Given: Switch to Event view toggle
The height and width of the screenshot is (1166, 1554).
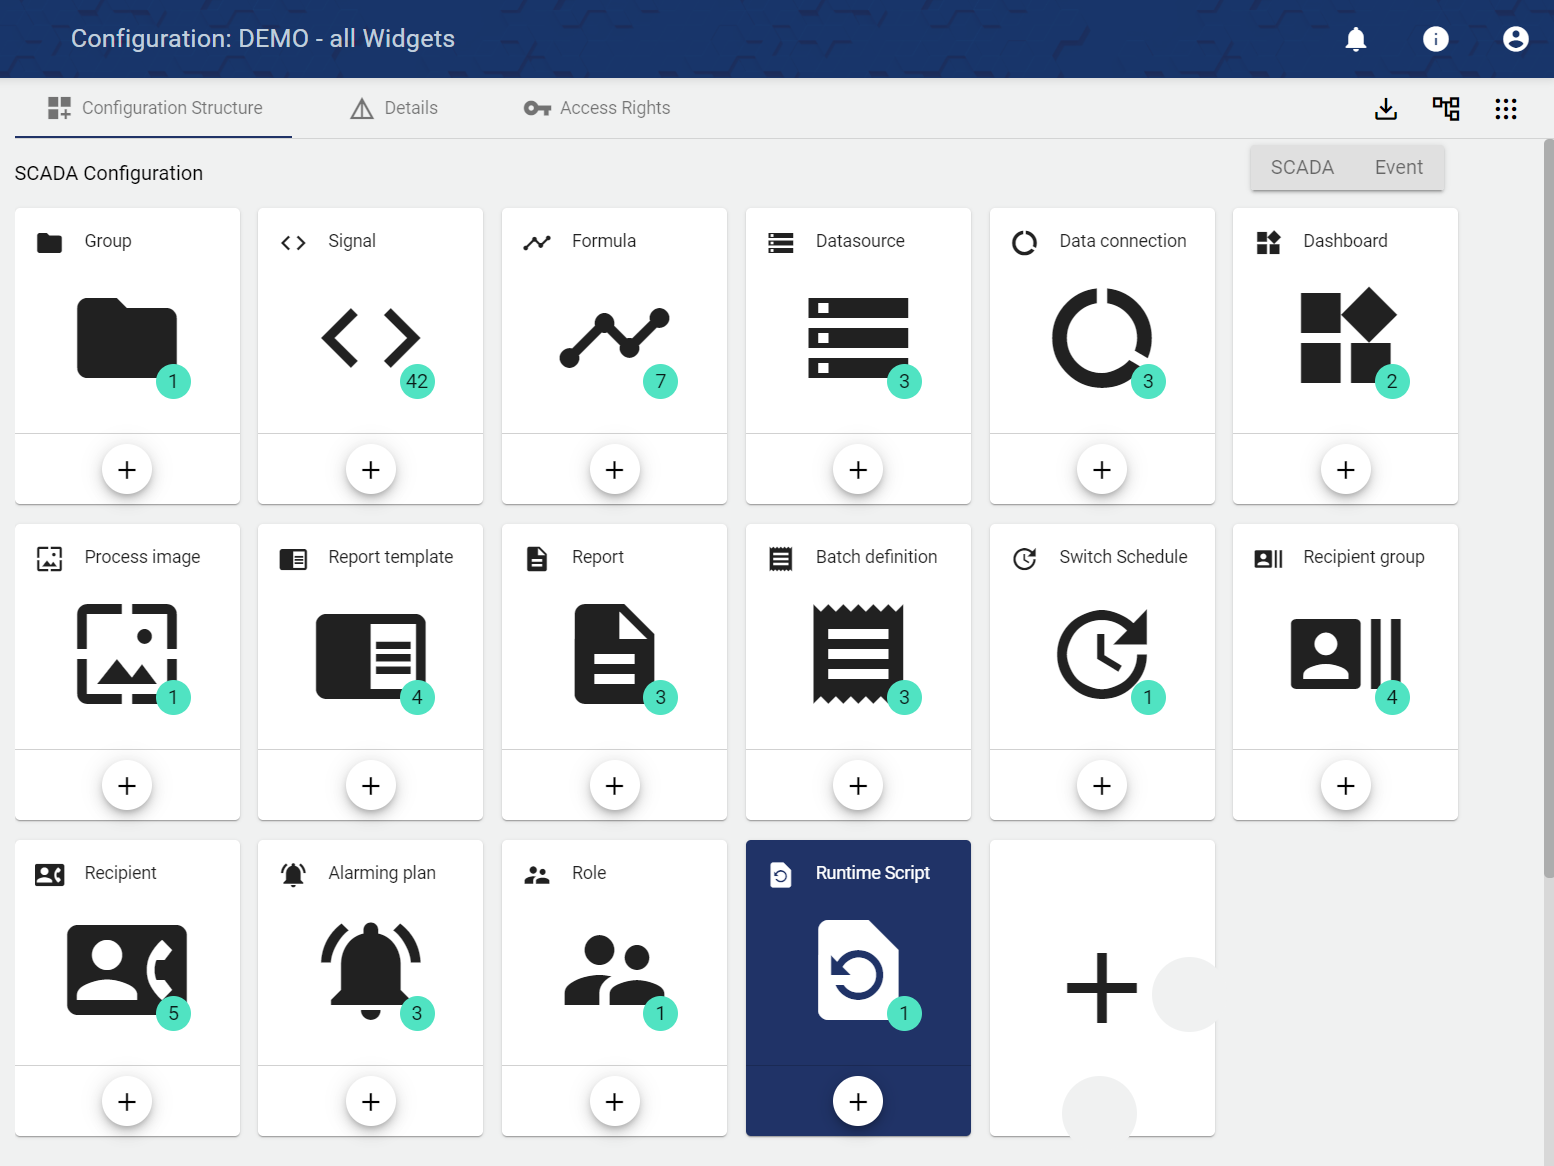Looking at the screenshot, I should 1397,167.
